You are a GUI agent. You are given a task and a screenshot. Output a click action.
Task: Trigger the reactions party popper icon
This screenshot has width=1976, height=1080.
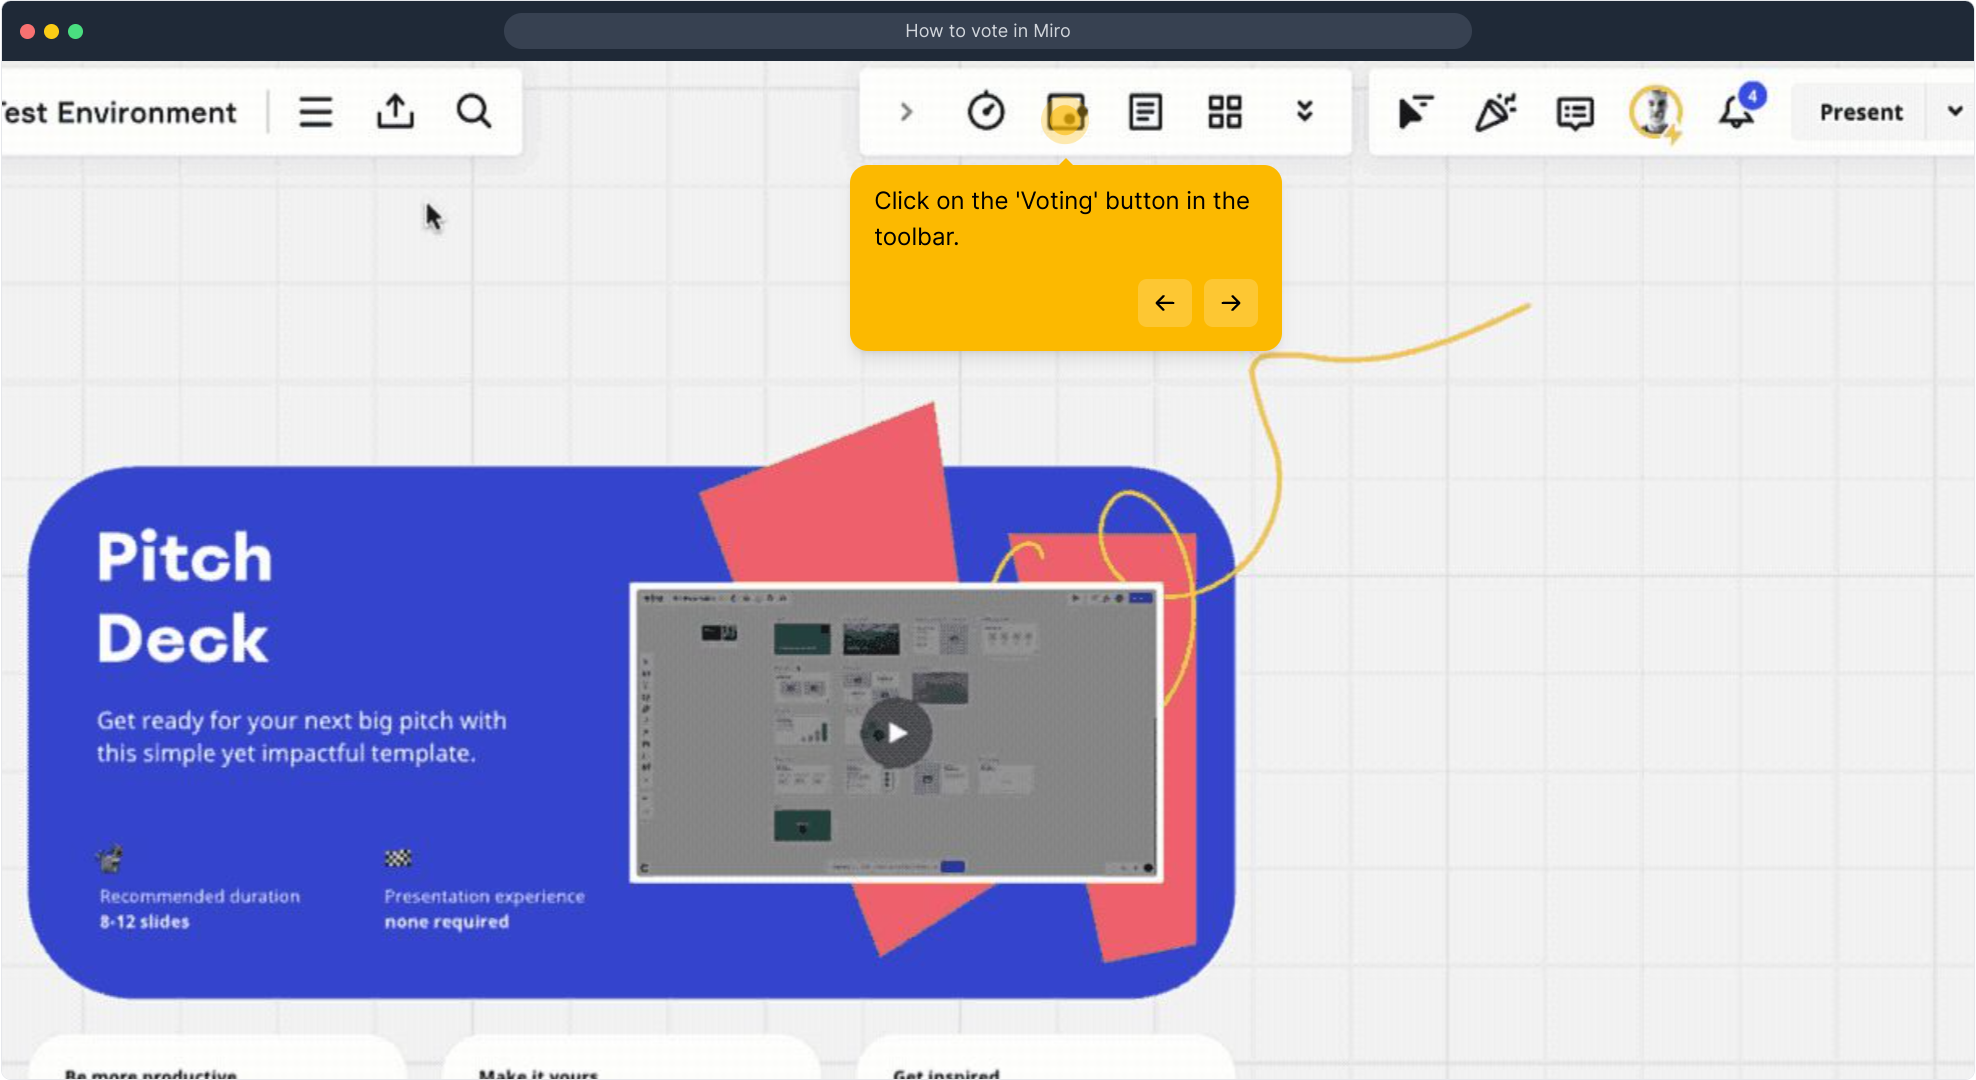[1496, 112]
